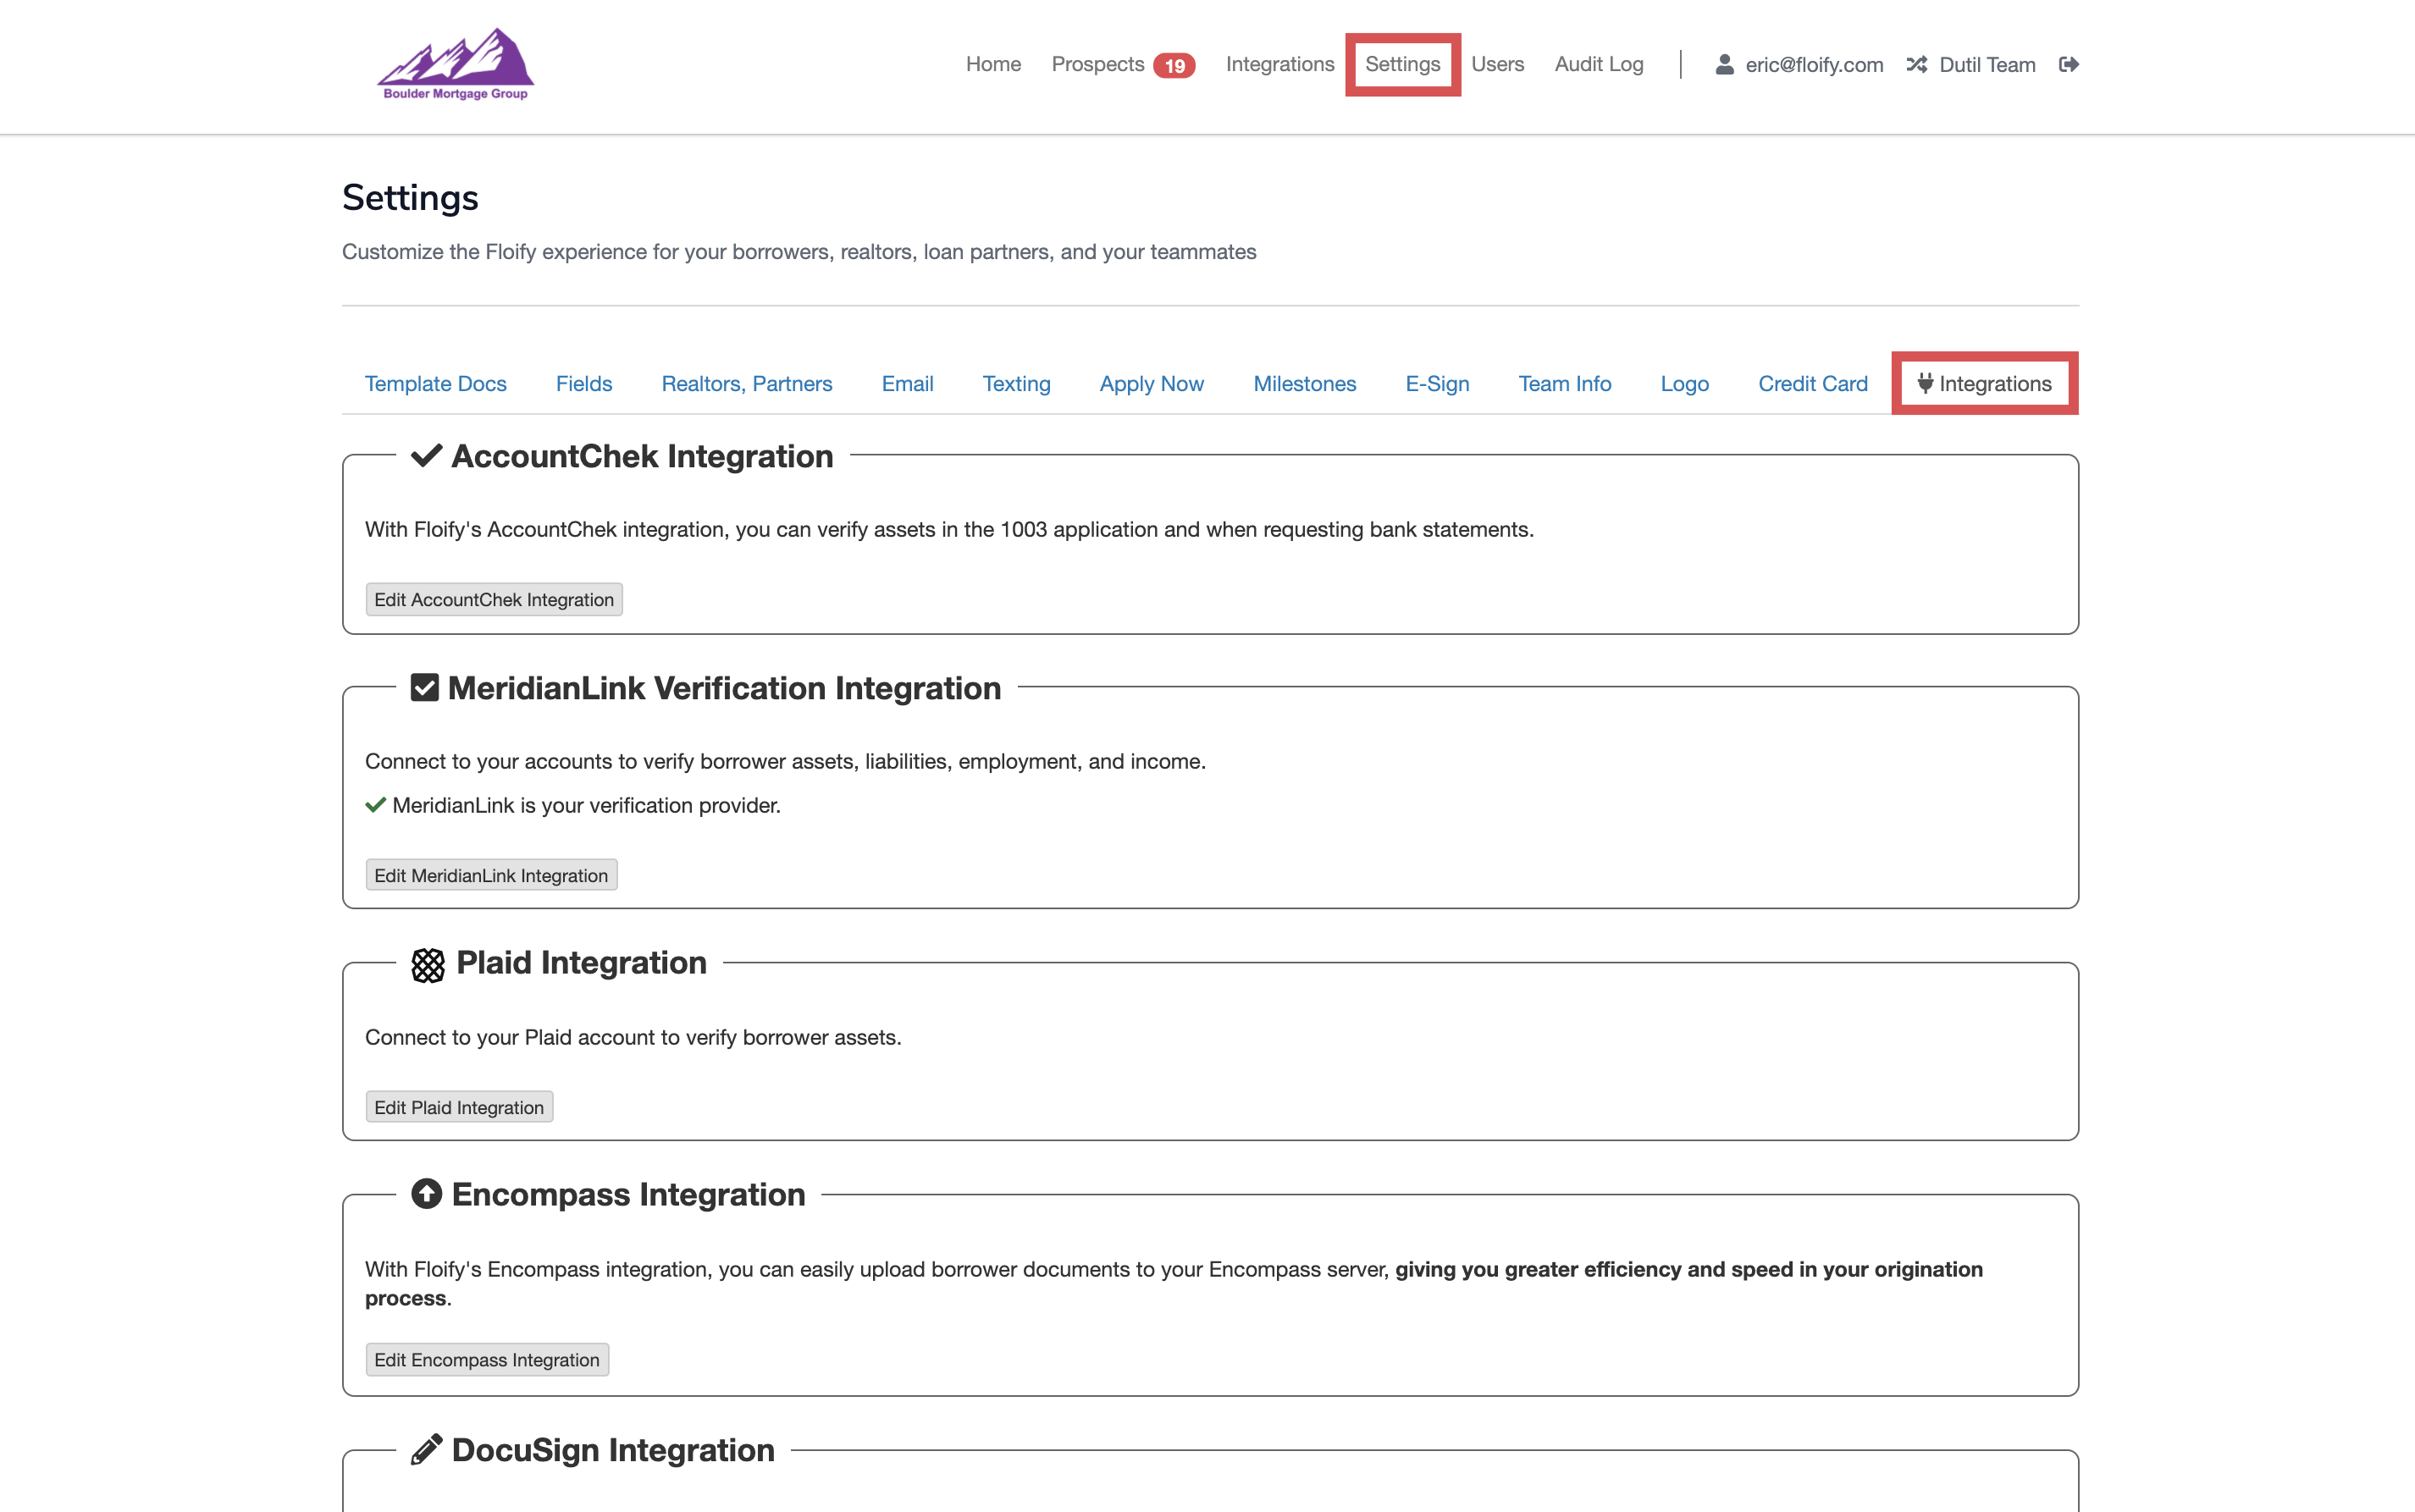Click the team switch shuffle icon
Screen dimensions: 2415x1512
point(1916,64)
